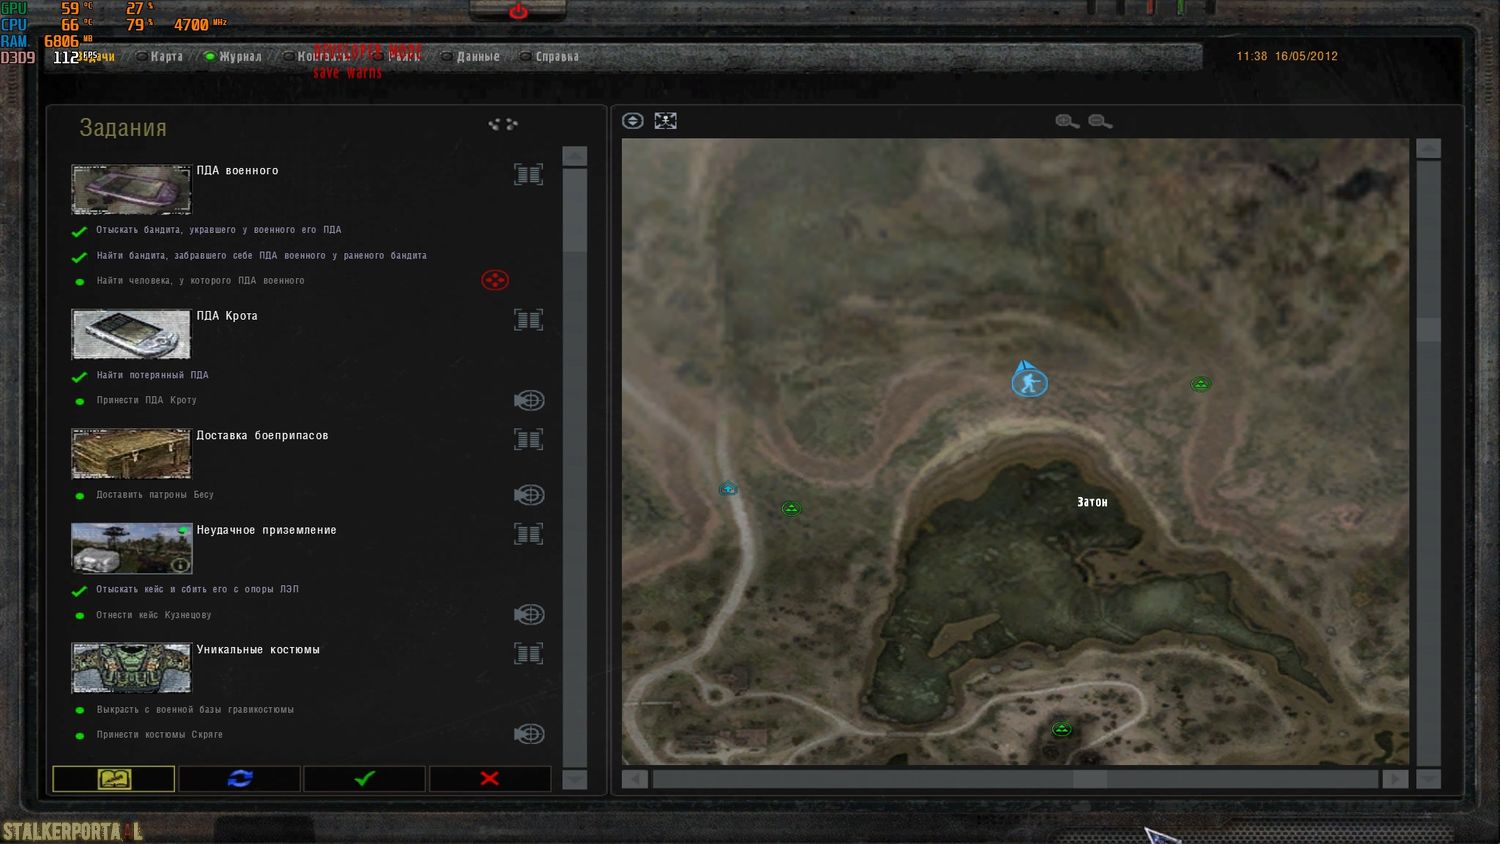The height and width of the screenshot is (844, 1500).
Task: Click the task list scrollbar thumb
Action: pyautogui.click(x=575, y=210)
